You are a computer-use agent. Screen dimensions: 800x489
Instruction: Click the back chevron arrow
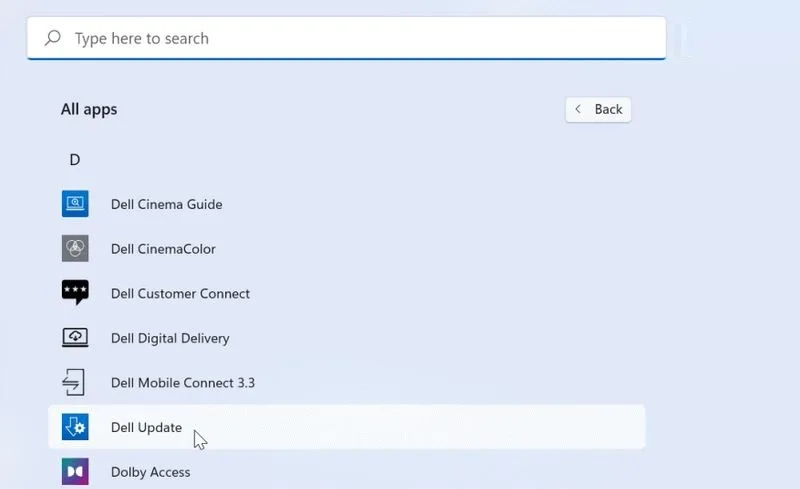pos(578,109)
